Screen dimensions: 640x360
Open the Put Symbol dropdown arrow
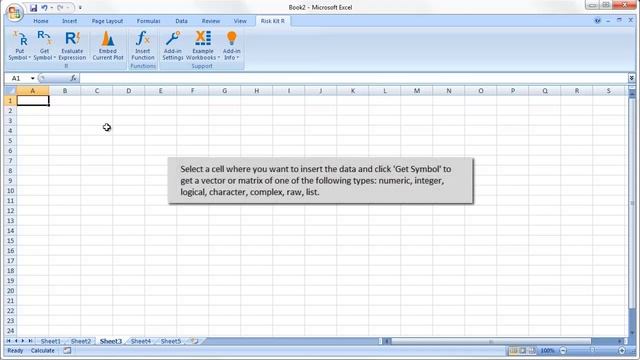coord(29,58)
